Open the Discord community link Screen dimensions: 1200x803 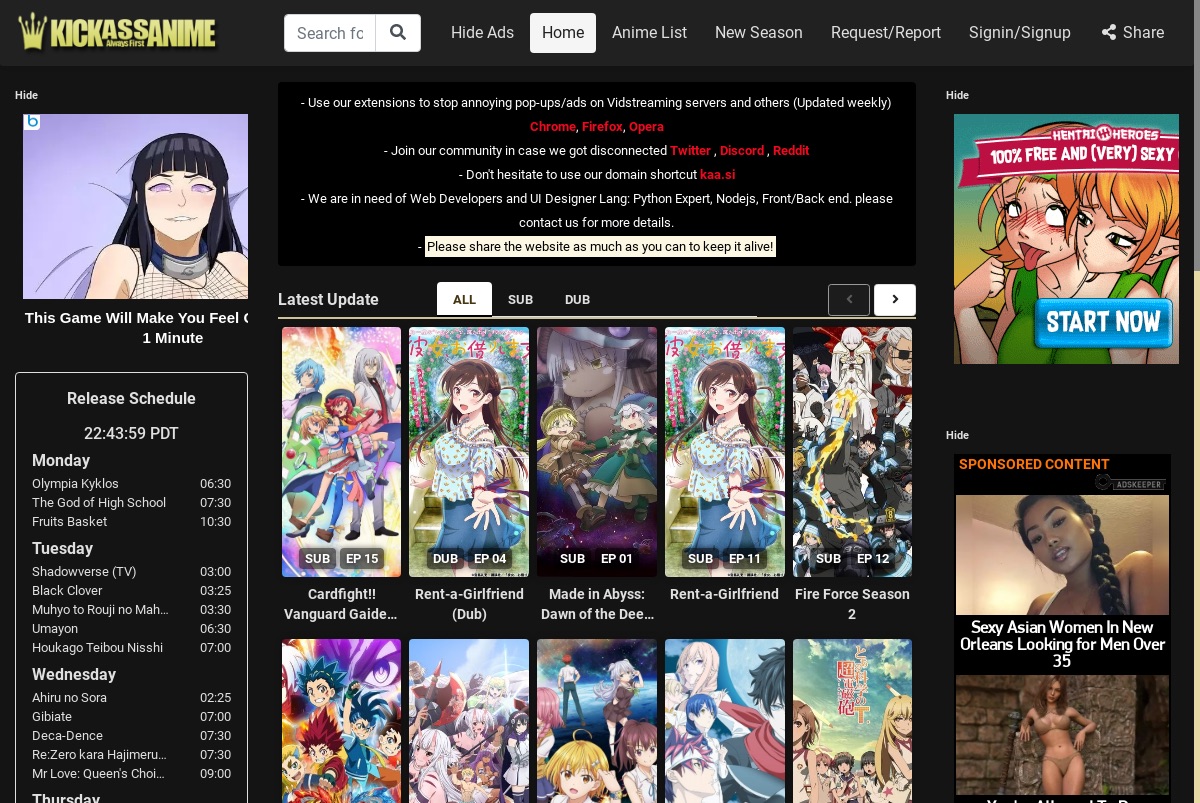tap(742, 151)
